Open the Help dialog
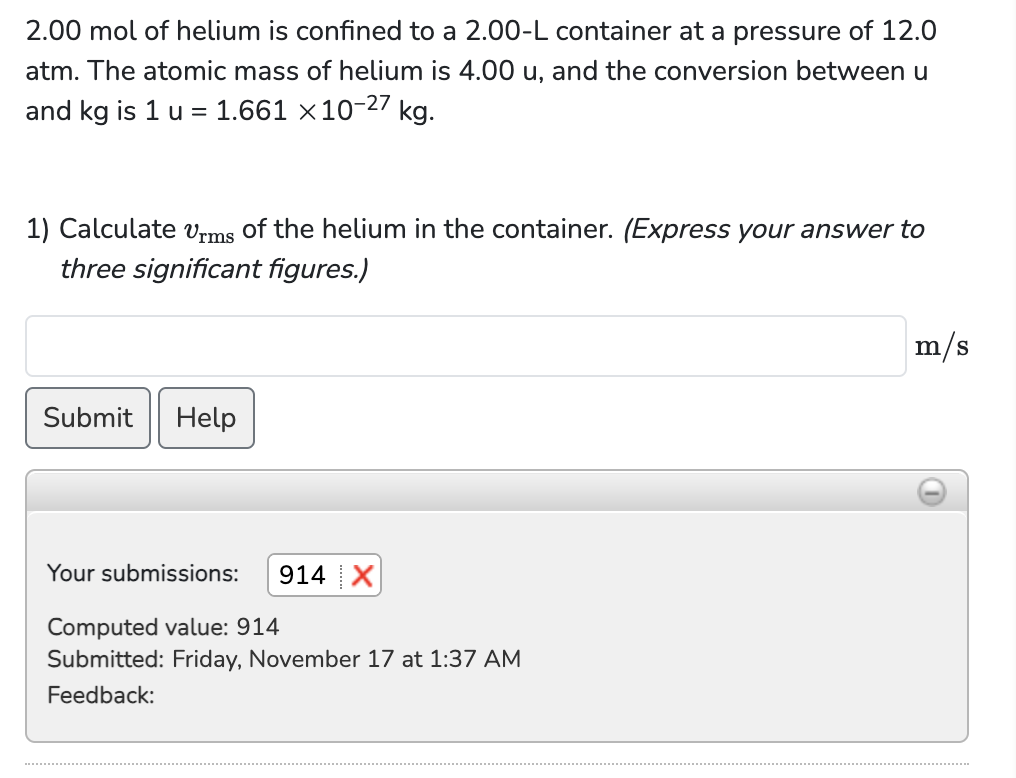Screen dimensions: 1016x778 click(x=206, y=418)
